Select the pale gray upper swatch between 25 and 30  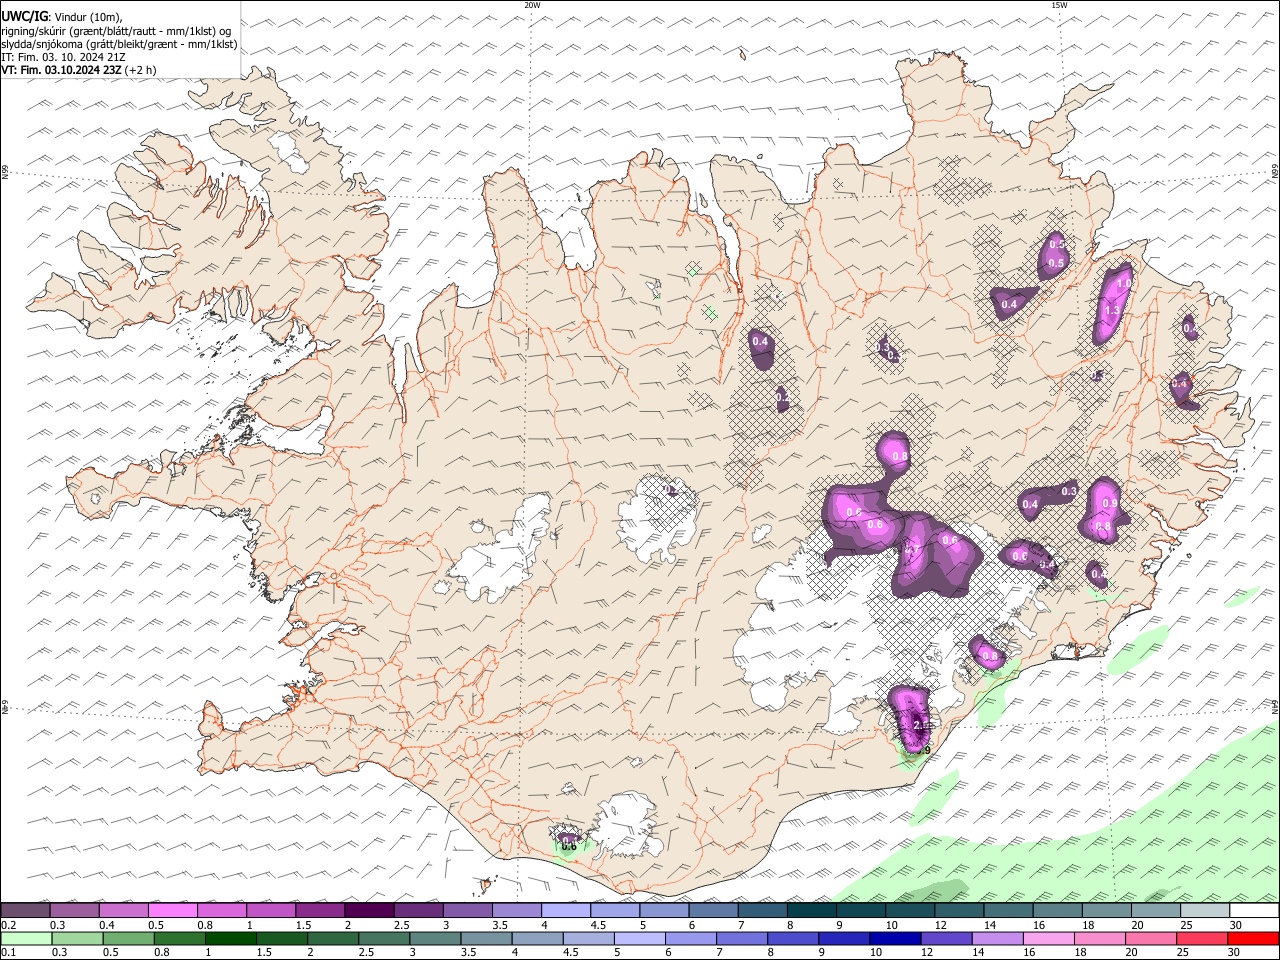[x=1206, y=910]
